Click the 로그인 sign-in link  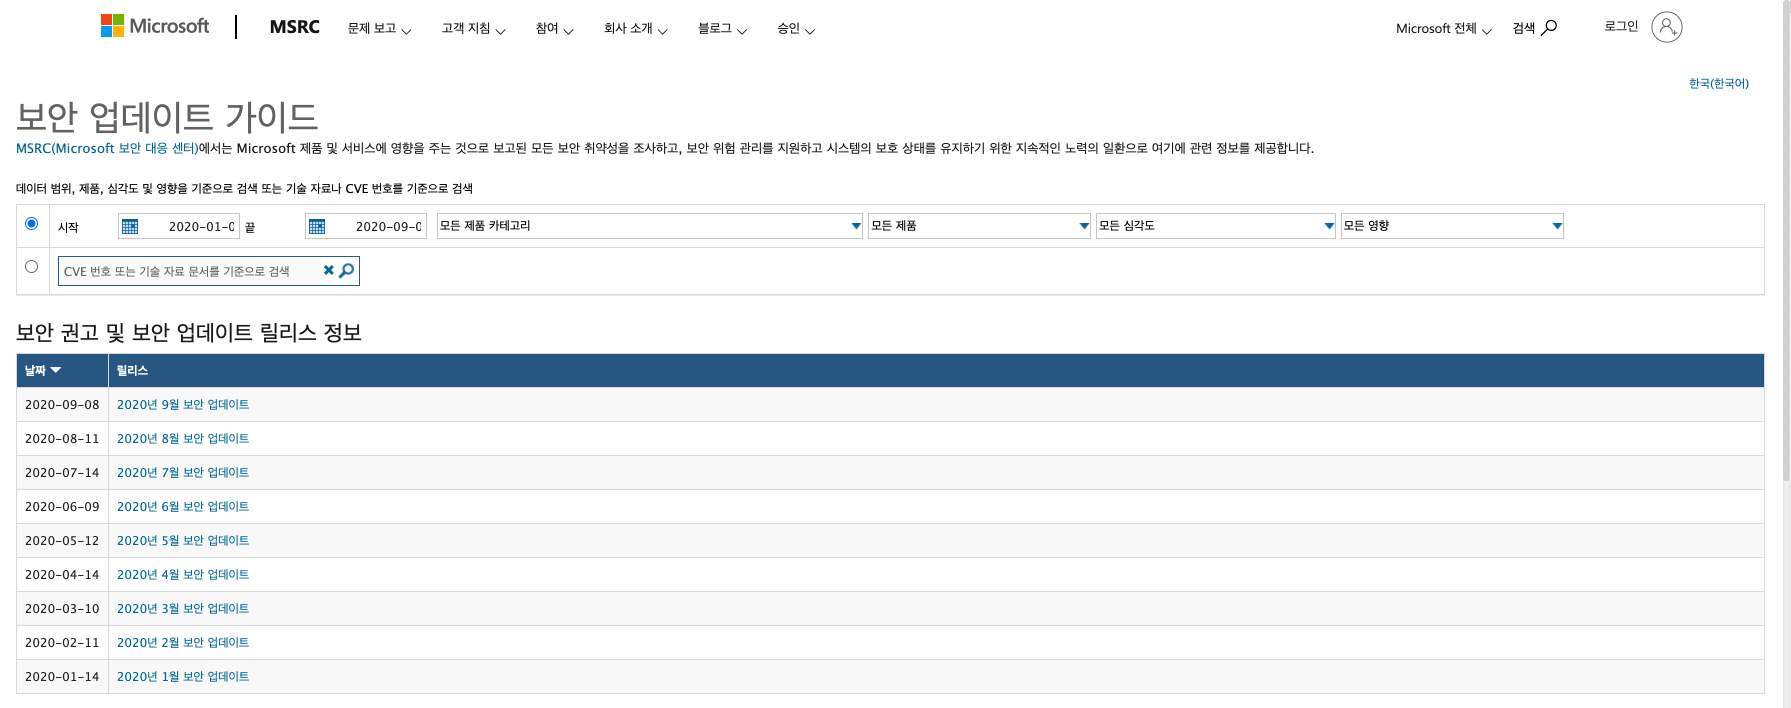(1621, 26)
